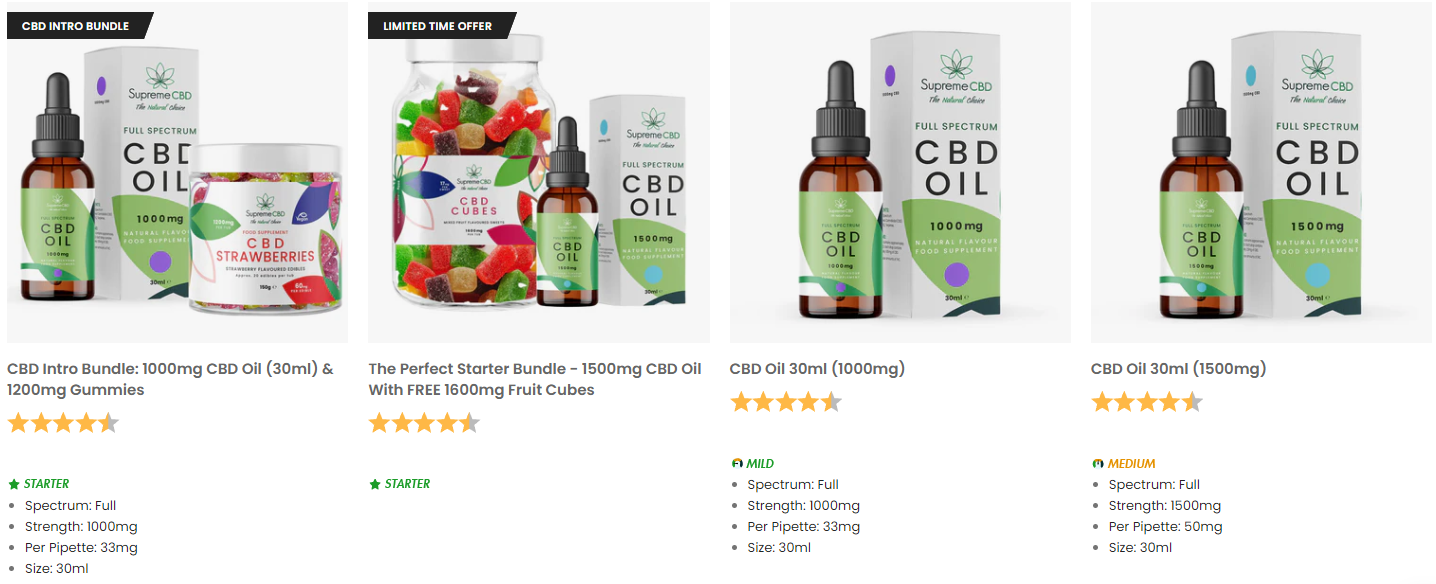The width and height of the screenshot is (1436, 584).
Task: Click the star rating under CBD Oil 30ml (1500mg)
Action: click(1147, 402)
